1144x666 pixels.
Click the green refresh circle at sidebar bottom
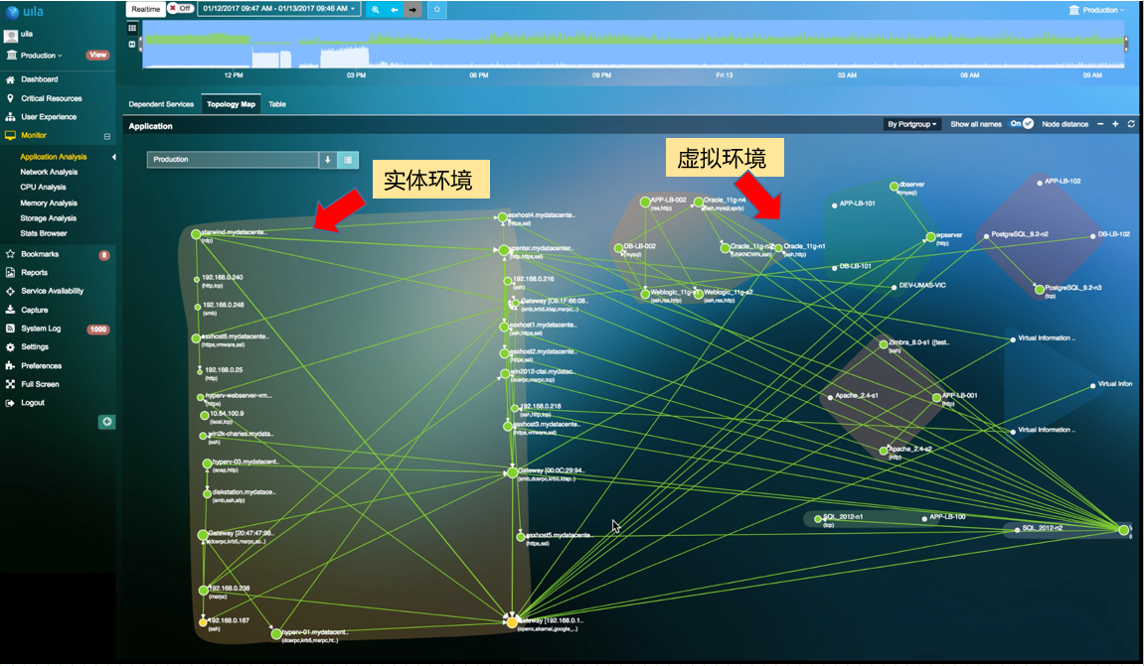point(108,421)
